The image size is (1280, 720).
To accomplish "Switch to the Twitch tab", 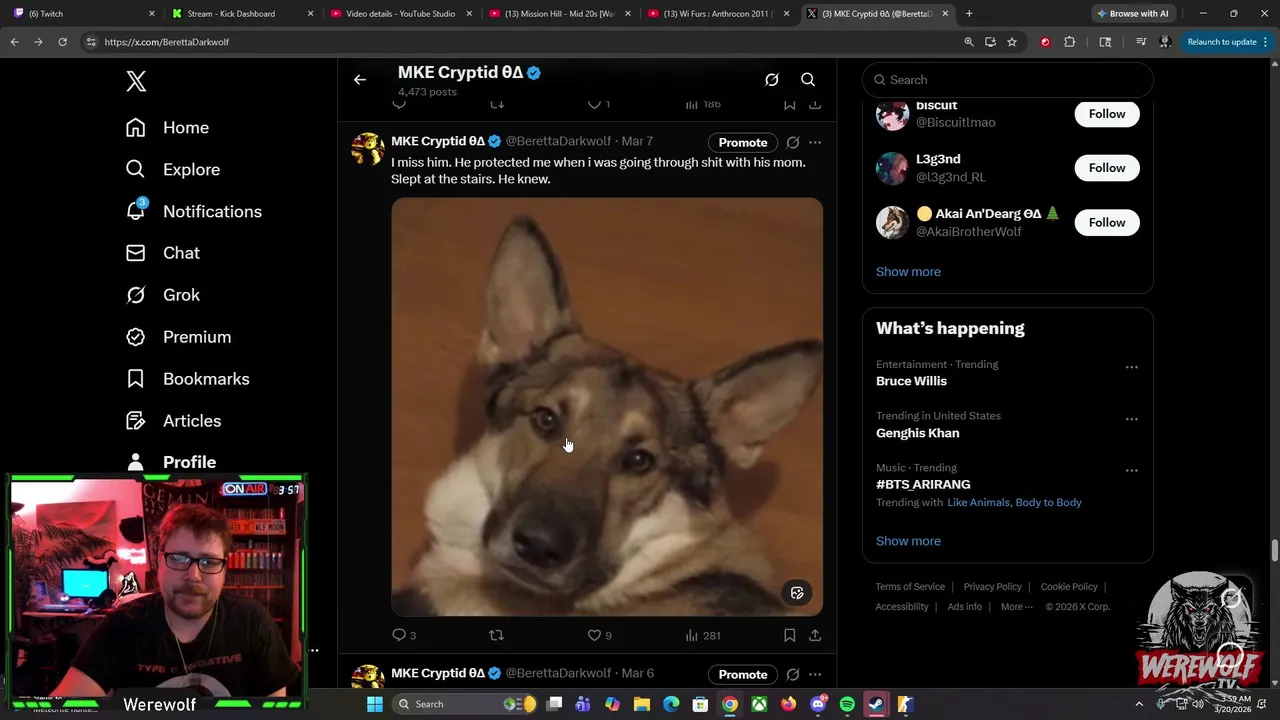I will [85, 14].
